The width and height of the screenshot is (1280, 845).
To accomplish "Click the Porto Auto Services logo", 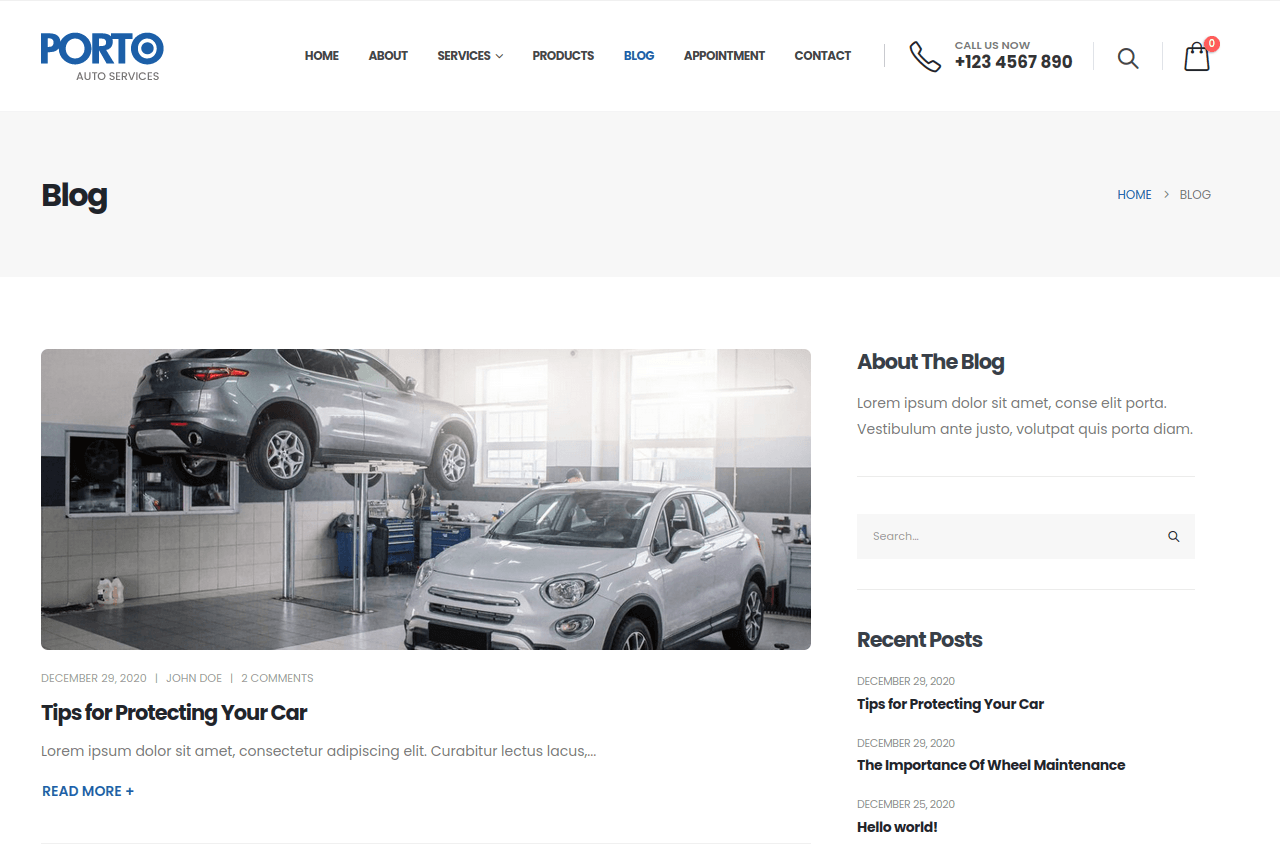I will (x=101, y=56).
